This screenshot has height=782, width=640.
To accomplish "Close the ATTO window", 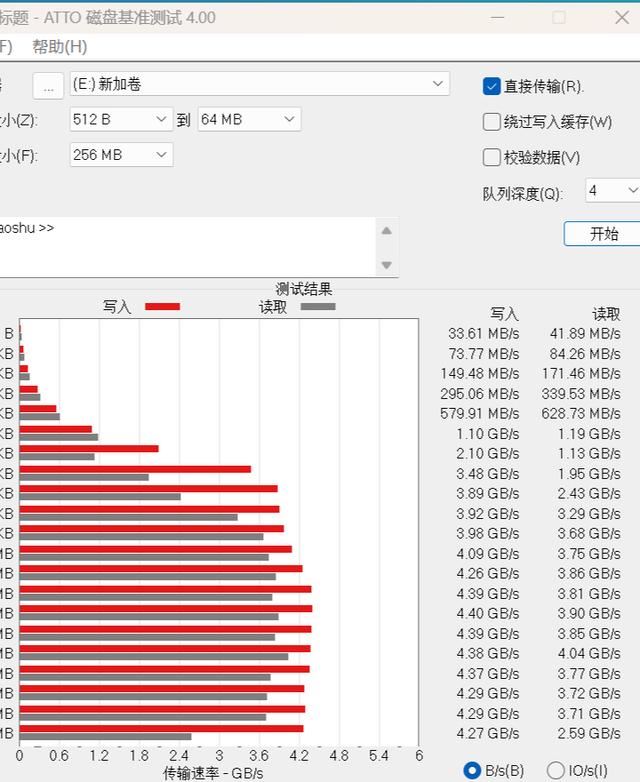I will (x=622, y=18).
